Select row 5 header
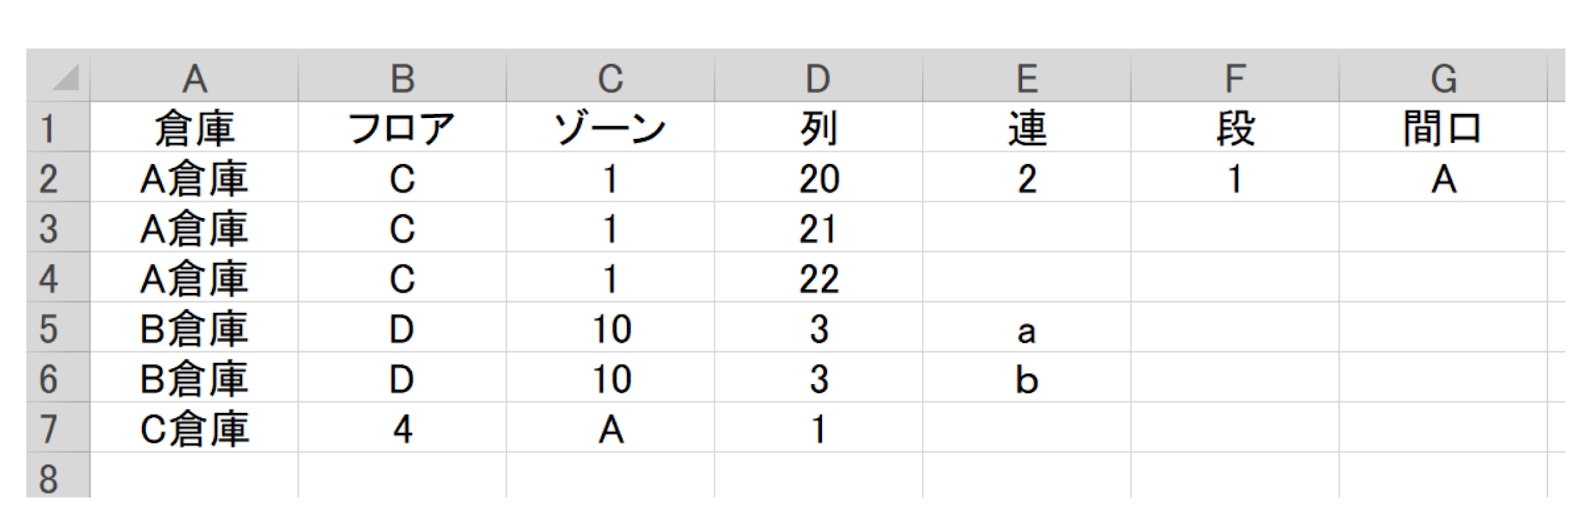1583x527 pixels. click(48, 329)
